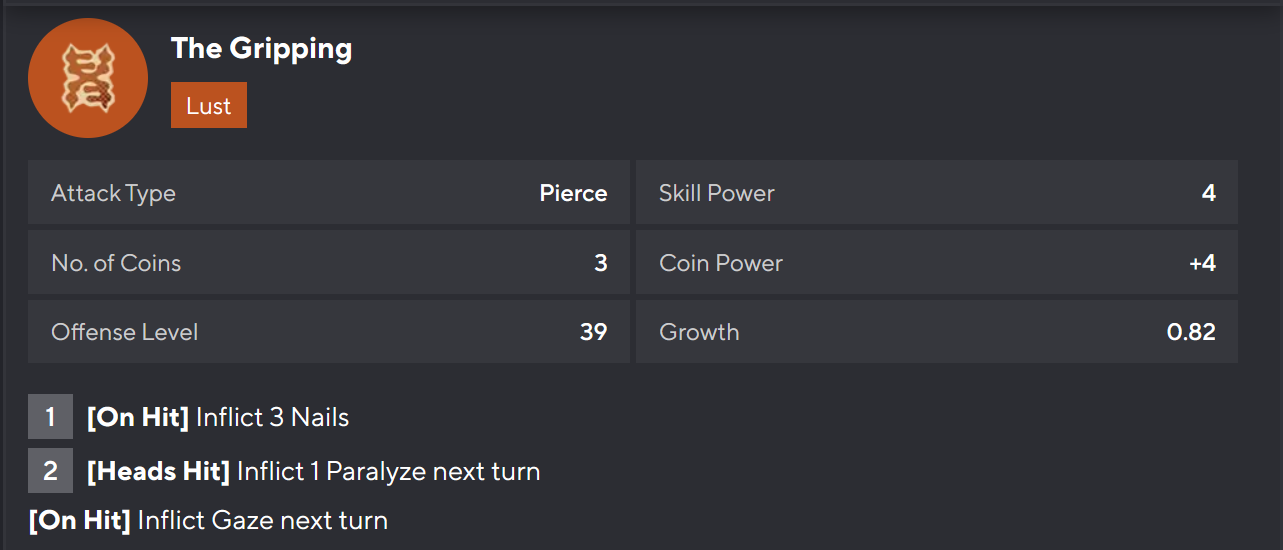This screenshot has width=1283, height=550.
Task: Click the coin 2 number badge
Action: pyautogui.click(x=50, y=470)
